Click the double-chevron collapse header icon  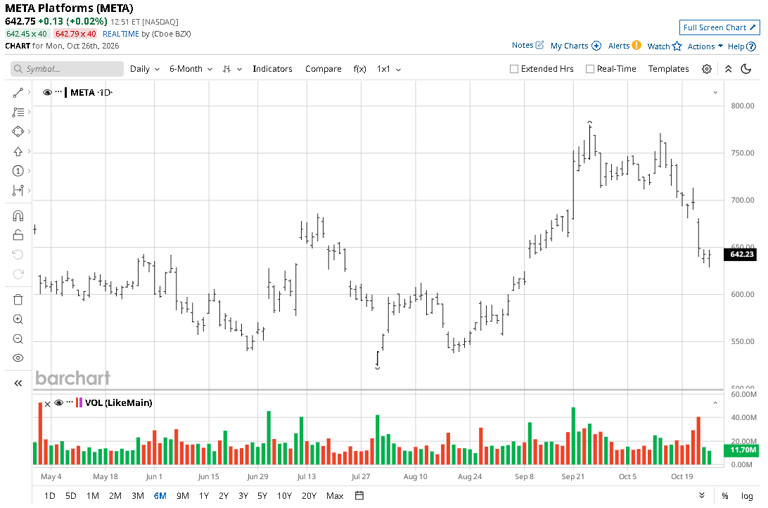[x=728, y=69]
